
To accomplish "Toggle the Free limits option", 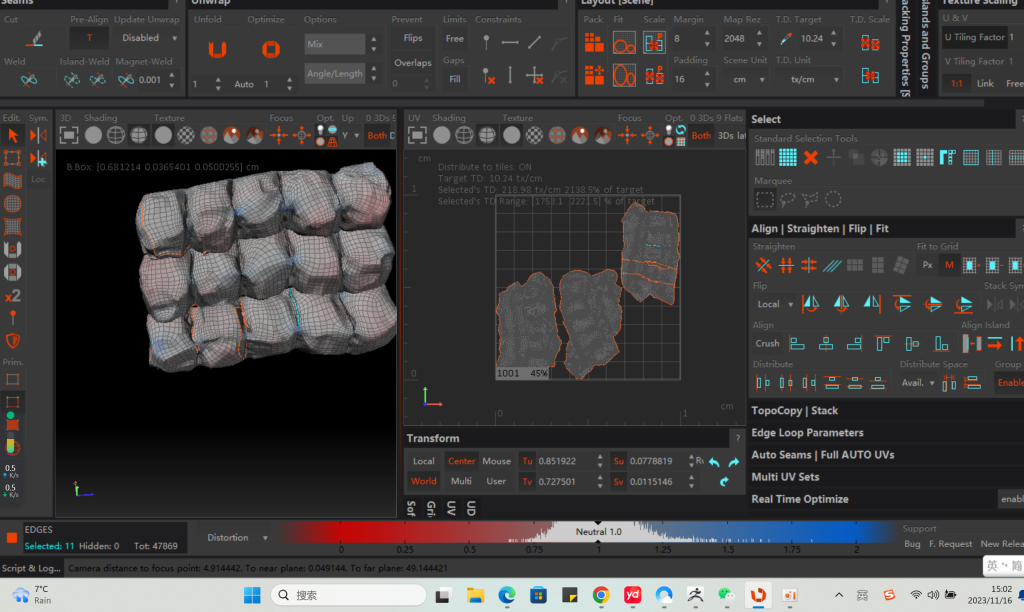I will (x=455, y=39).
